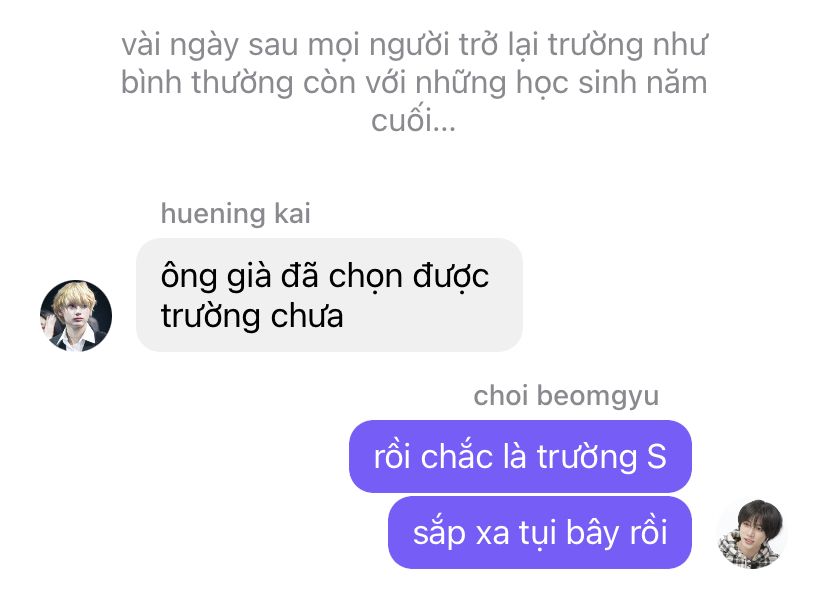Click the letter "S" in the purple bubble
This screenshot has height=591, width=828.
(656, 457)
